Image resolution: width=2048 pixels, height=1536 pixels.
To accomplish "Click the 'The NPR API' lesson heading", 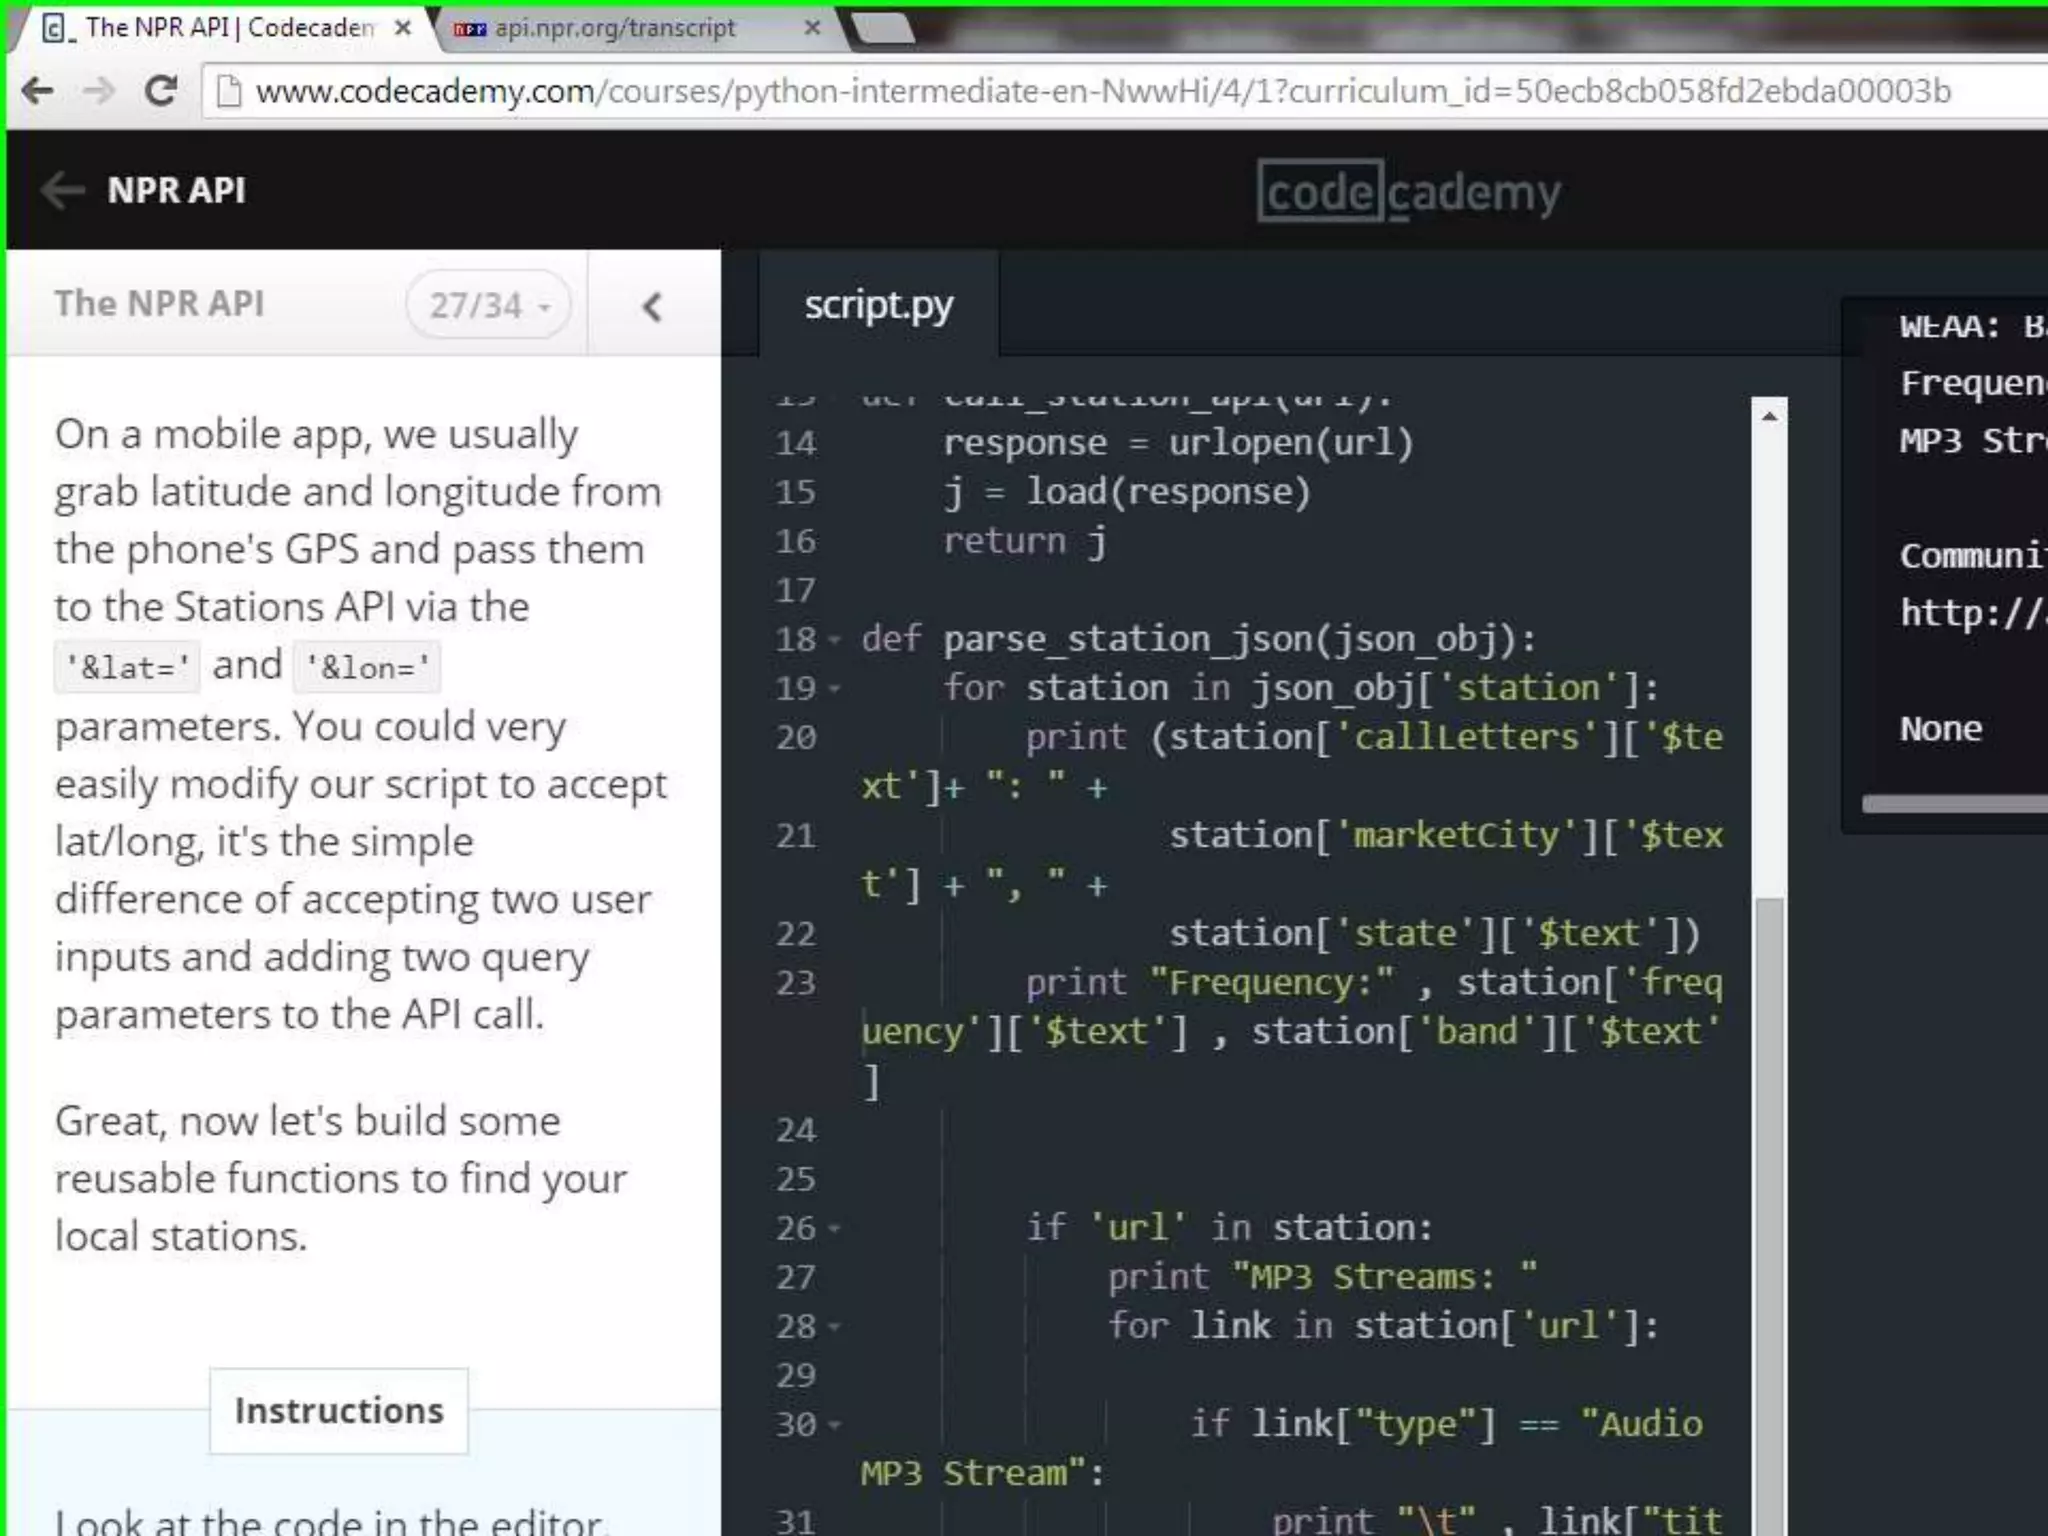I will [x=159, y=303].
